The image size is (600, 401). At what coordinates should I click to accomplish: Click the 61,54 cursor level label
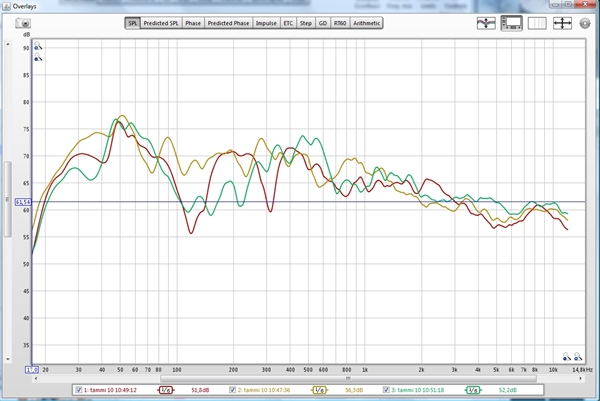coord(23,202)
